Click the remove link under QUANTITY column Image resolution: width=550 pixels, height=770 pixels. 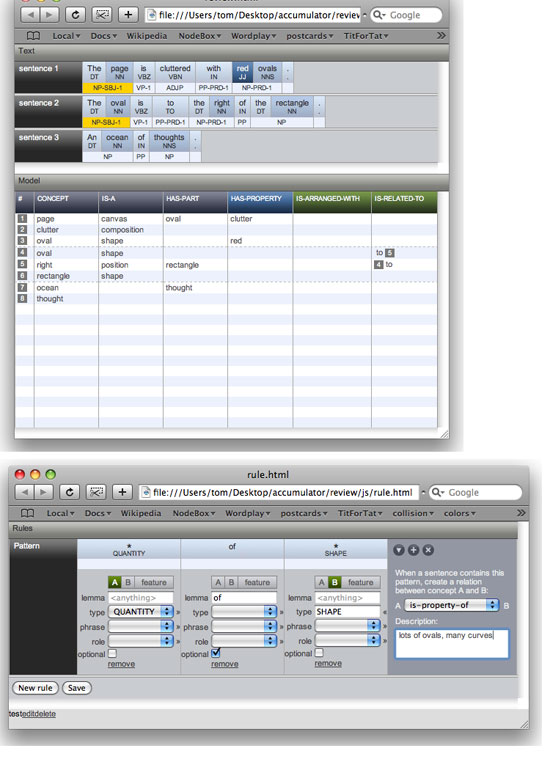121,664
